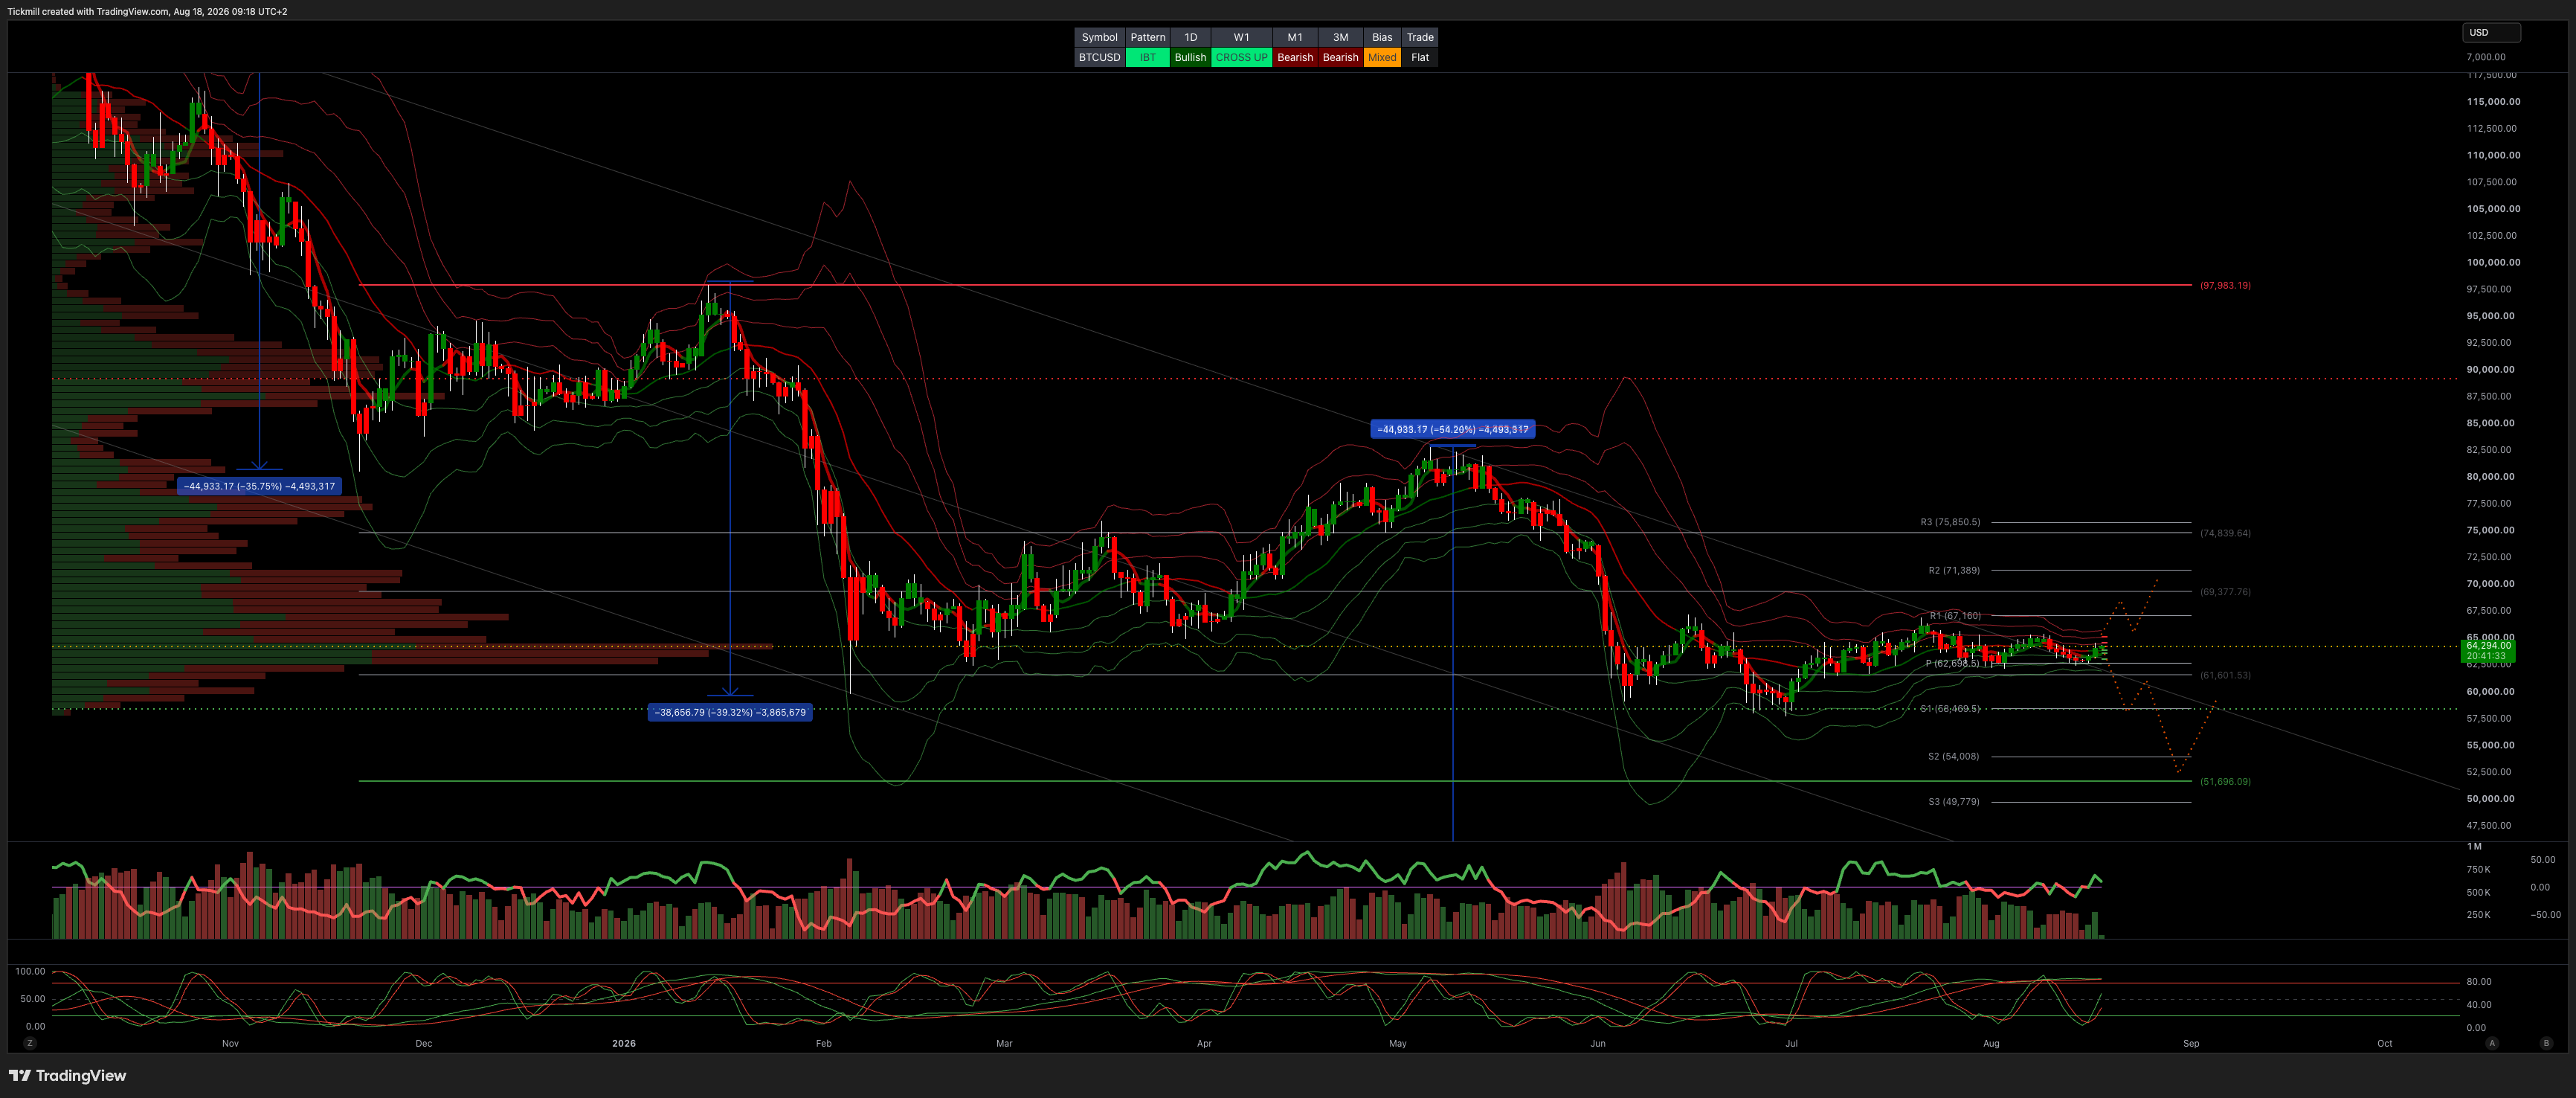The height and width of the screenshot is (1098, 2576).
Task: Click the Bias header cell
Action: (1382, 37)
